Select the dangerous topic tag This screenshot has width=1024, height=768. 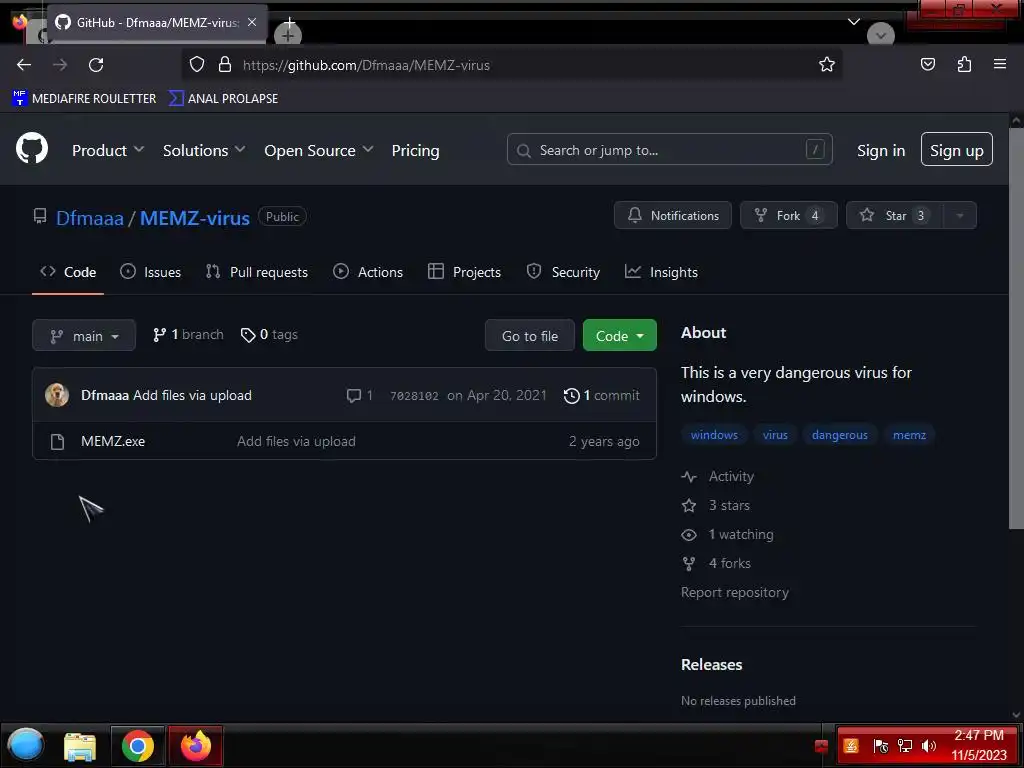tap(840, 435)
